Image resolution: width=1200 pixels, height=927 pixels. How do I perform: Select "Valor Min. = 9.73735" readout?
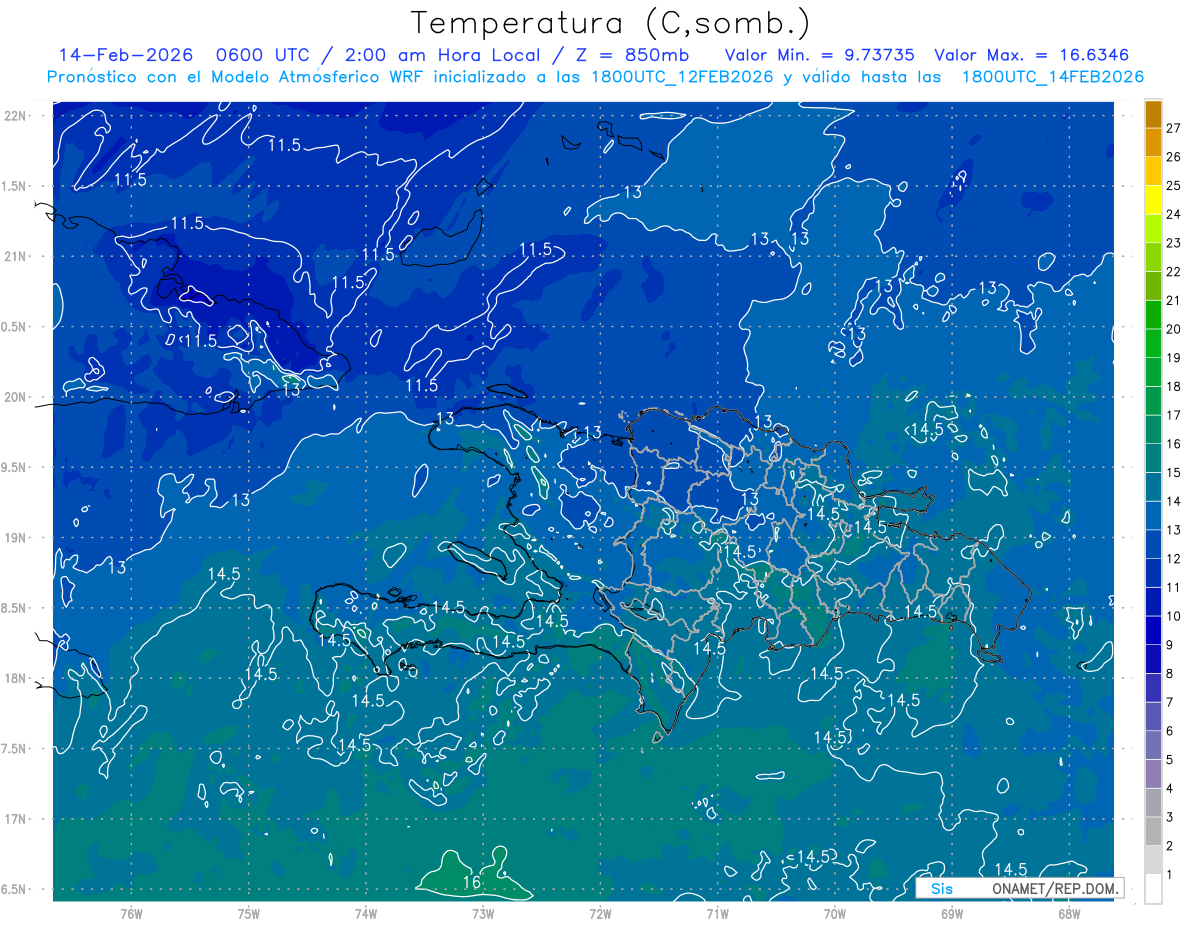tap(819, 55)
